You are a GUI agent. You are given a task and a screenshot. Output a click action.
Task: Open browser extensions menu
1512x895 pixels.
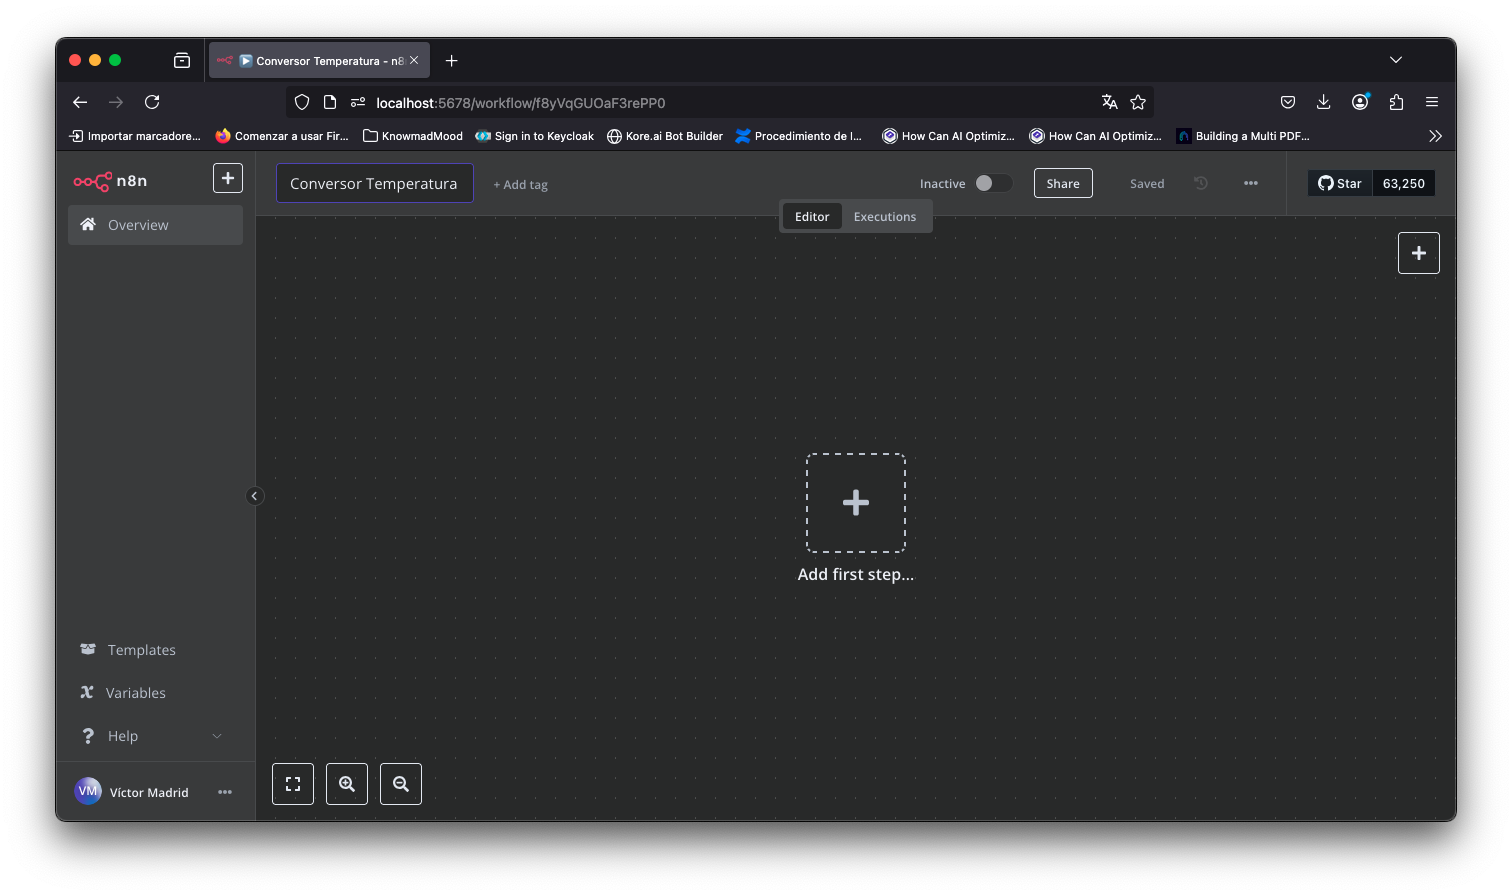1396,102
